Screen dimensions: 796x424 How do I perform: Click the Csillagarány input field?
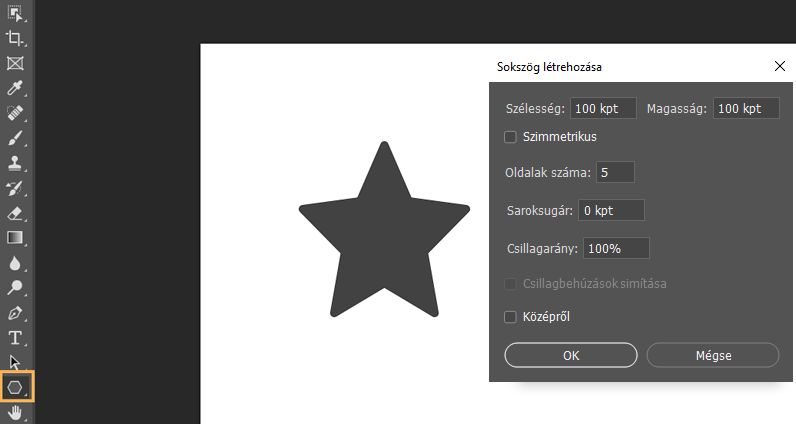click(616, 248)
